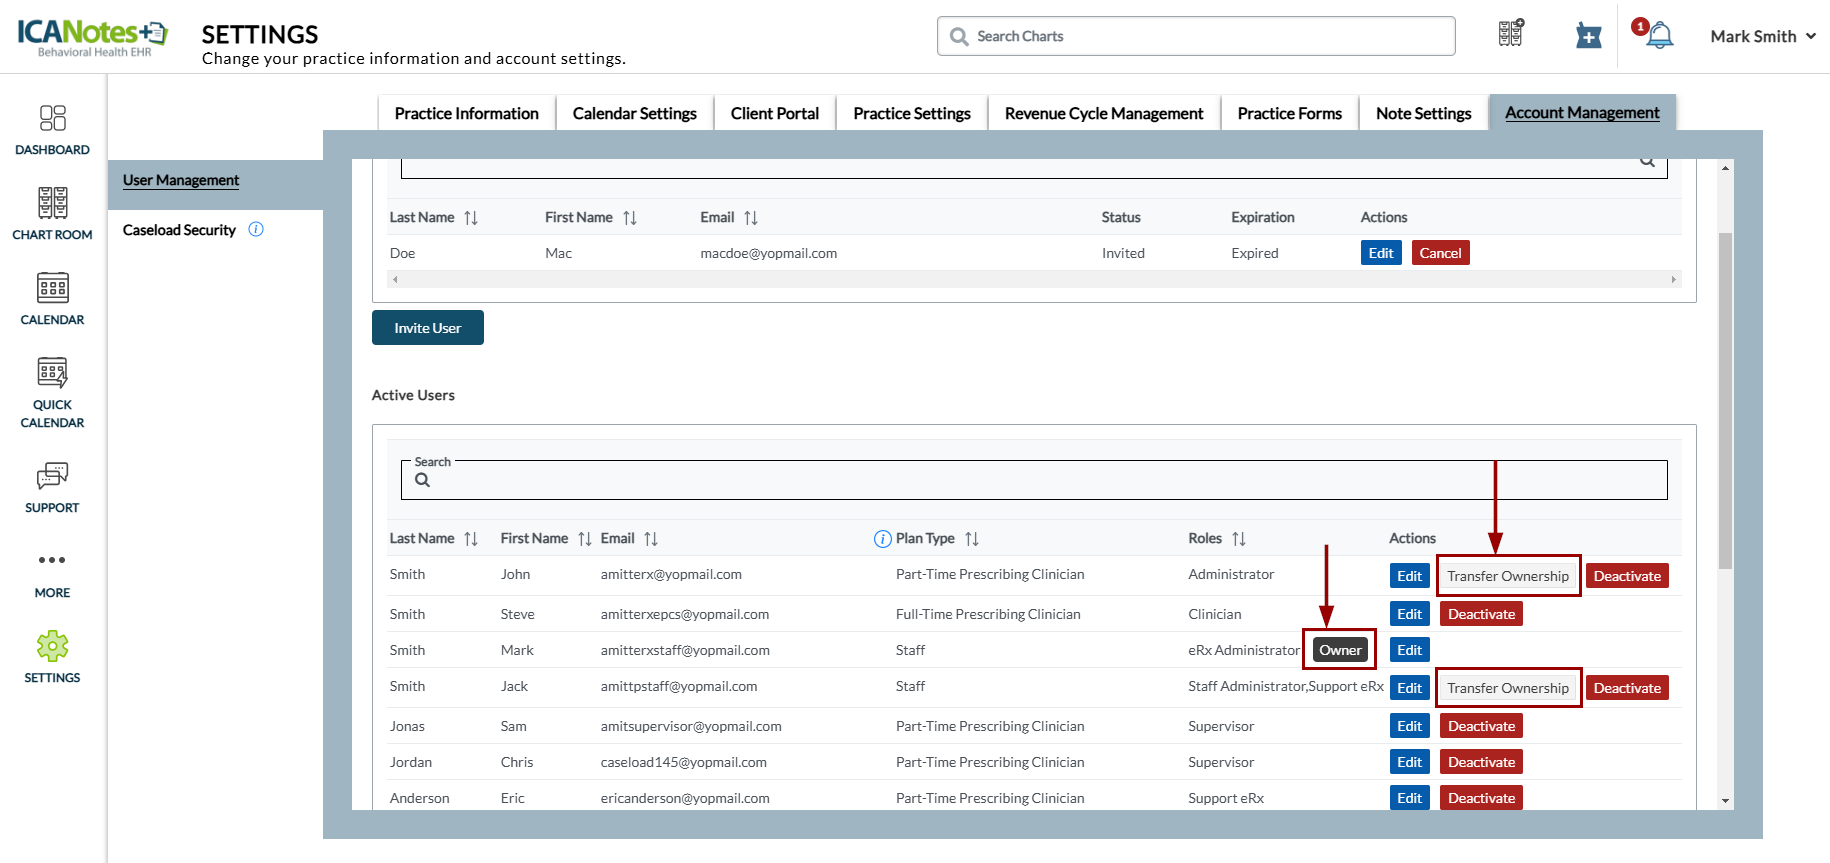Click the macdoe@yopmail.com email cell
Screen dimensions: 1830x863
768,254
